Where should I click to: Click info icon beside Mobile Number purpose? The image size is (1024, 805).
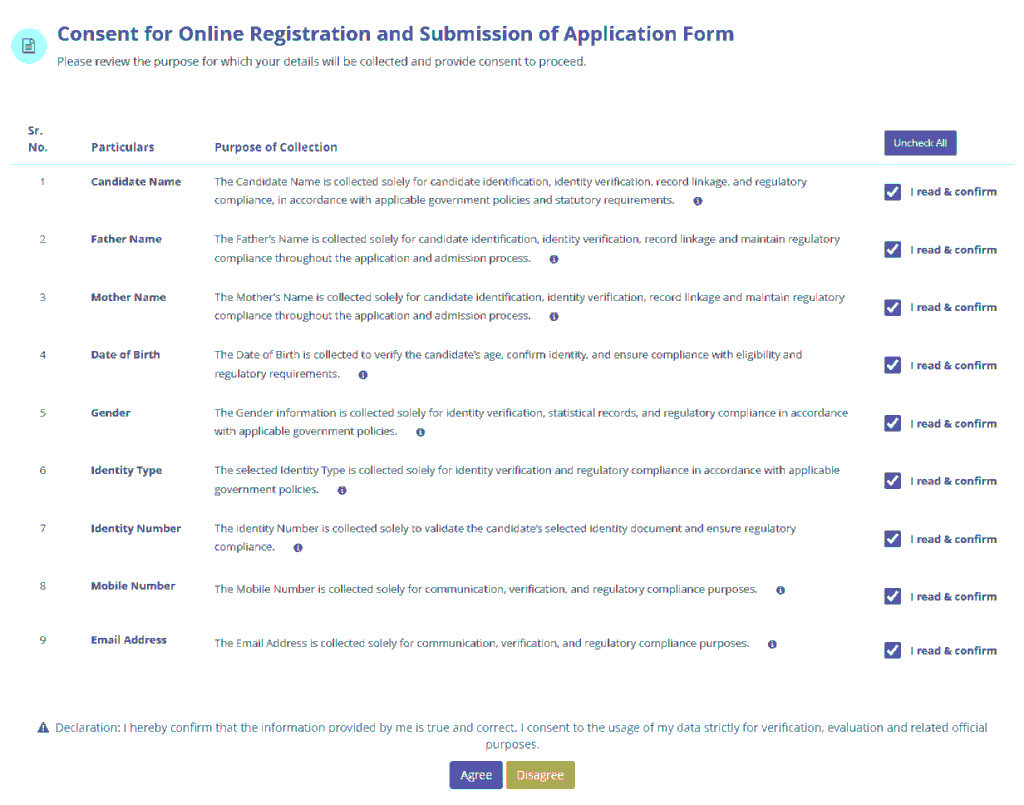(780, 590)
